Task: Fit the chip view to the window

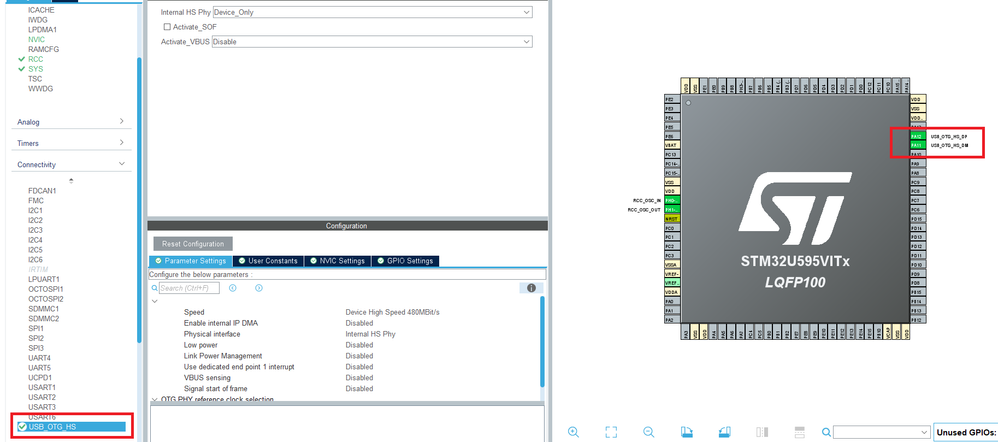Action: click(611, 432)
